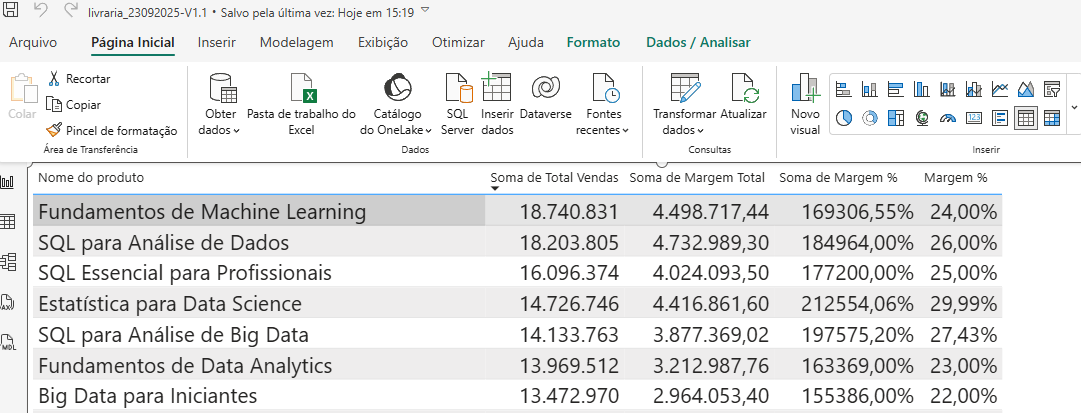The image size is (1081, 413).
Task: Open DAX query view in left sidebar
Action: pyautogui.click(x=8, y=301)
